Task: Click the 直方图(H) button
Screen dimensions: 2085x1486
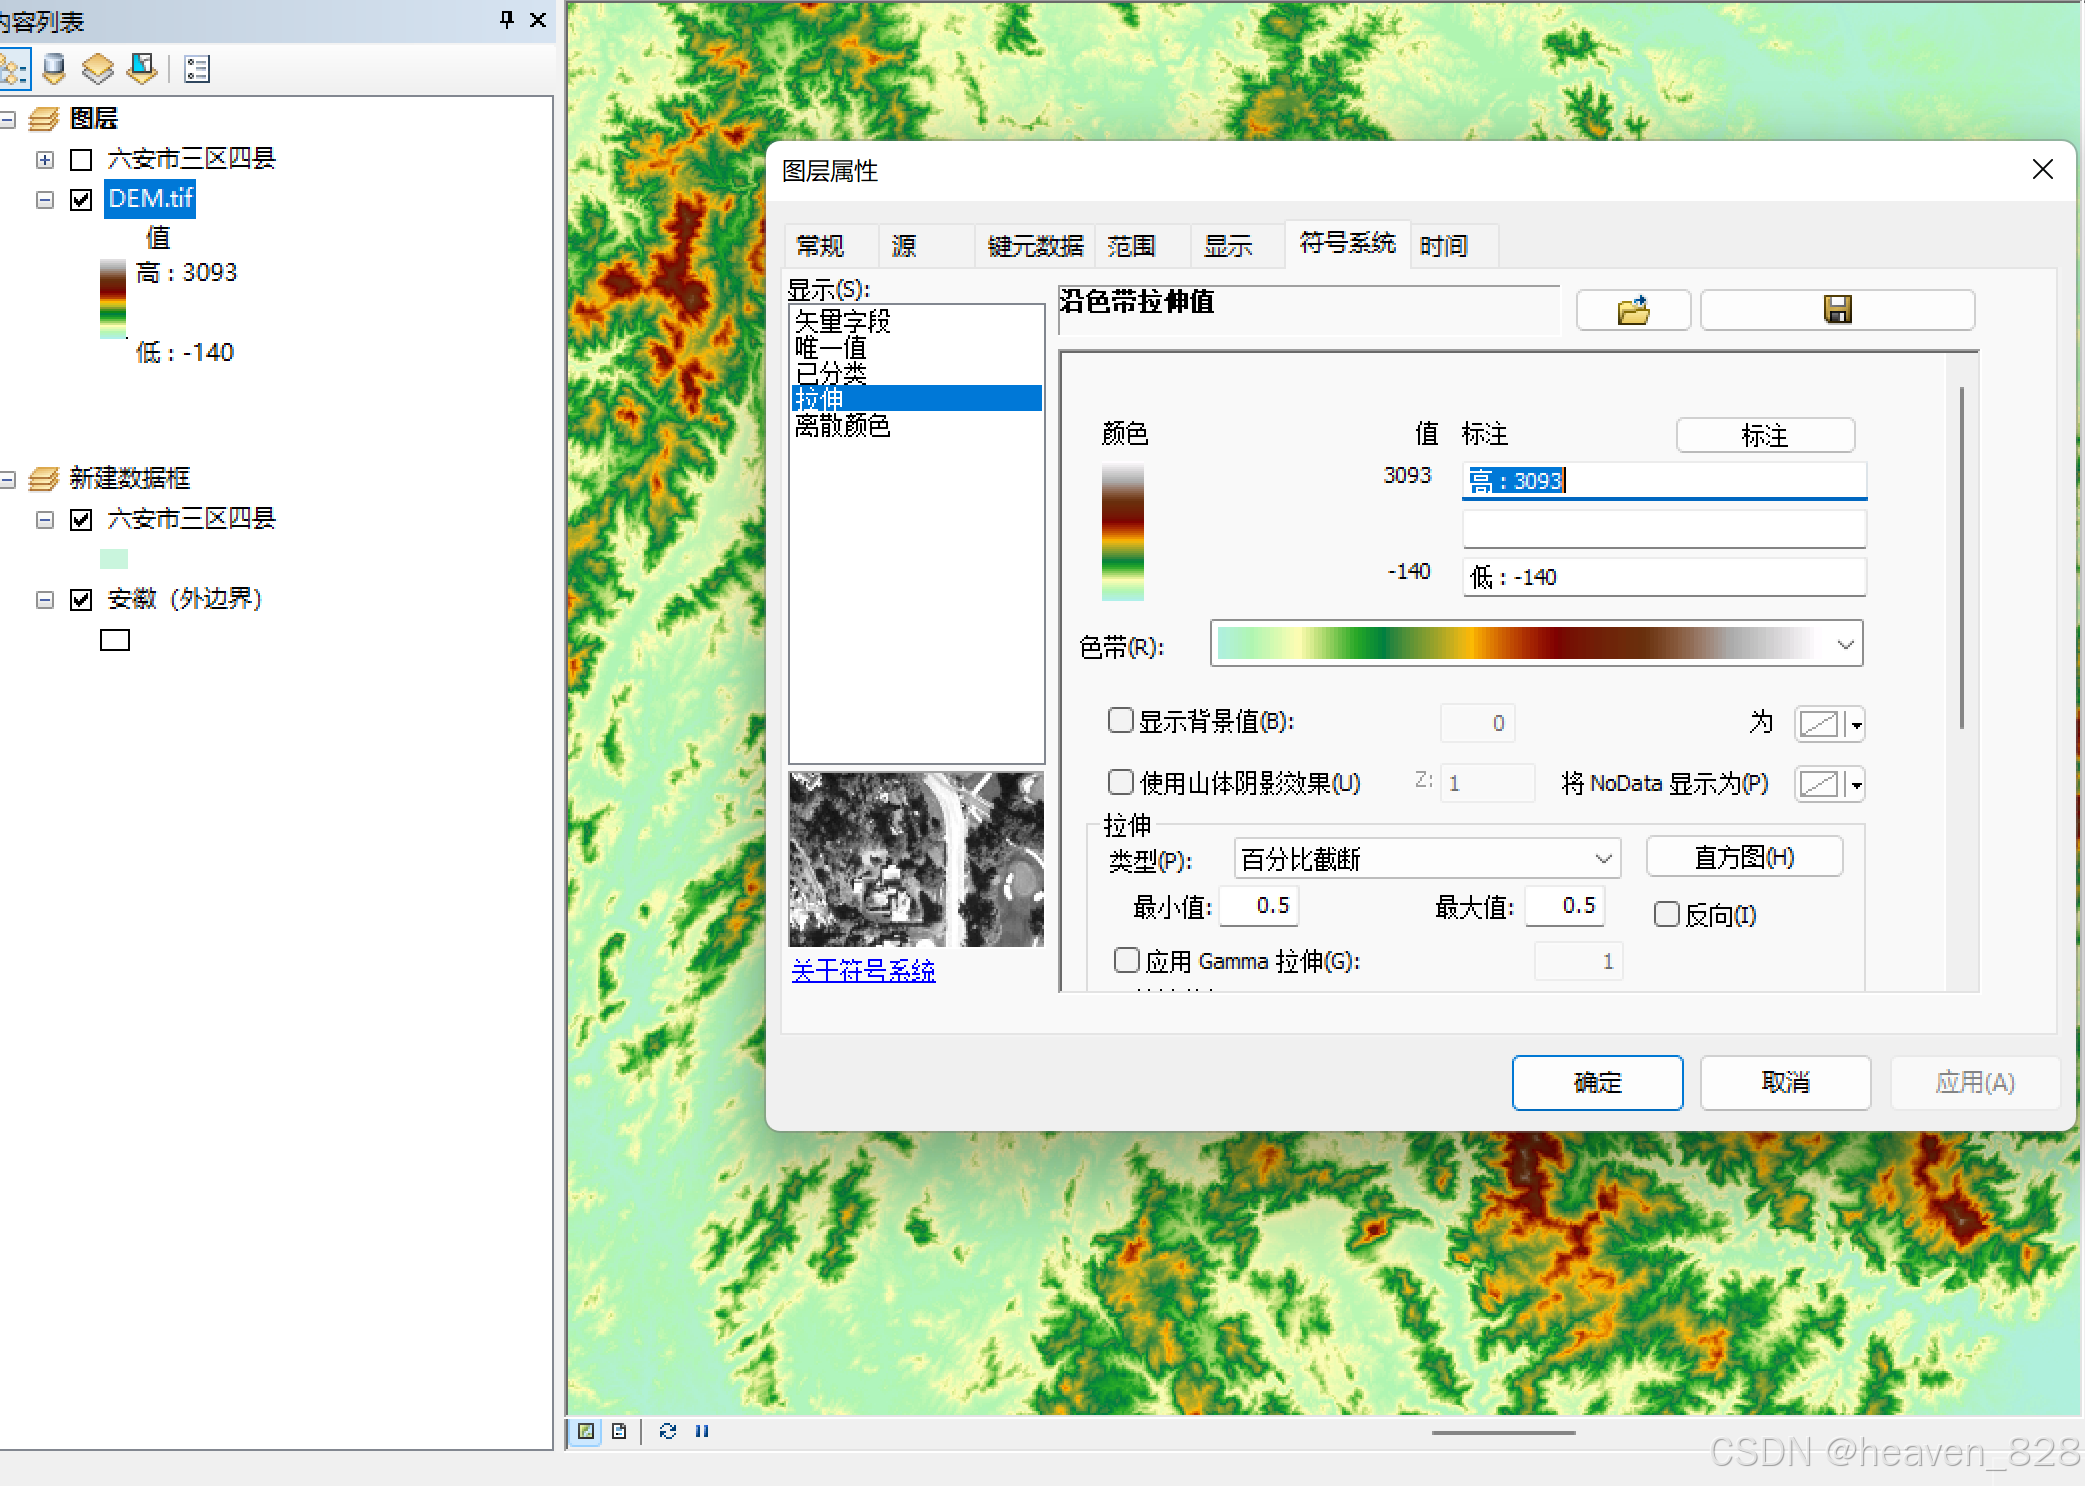Action: click(1744, 857)
